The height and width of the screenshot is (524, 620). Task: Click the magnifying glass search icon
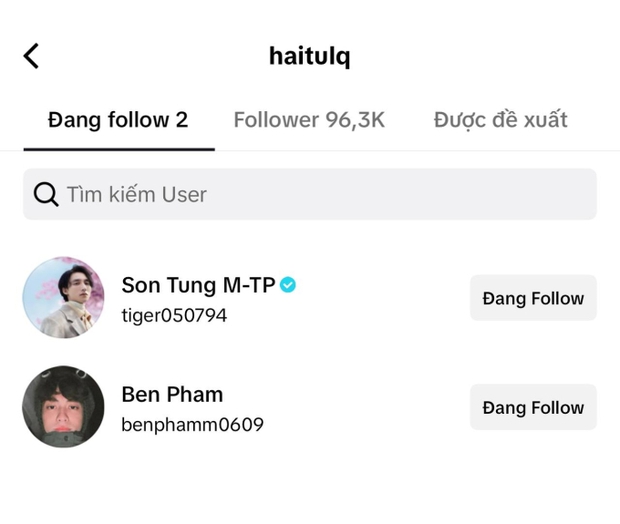tap(46, 194)
